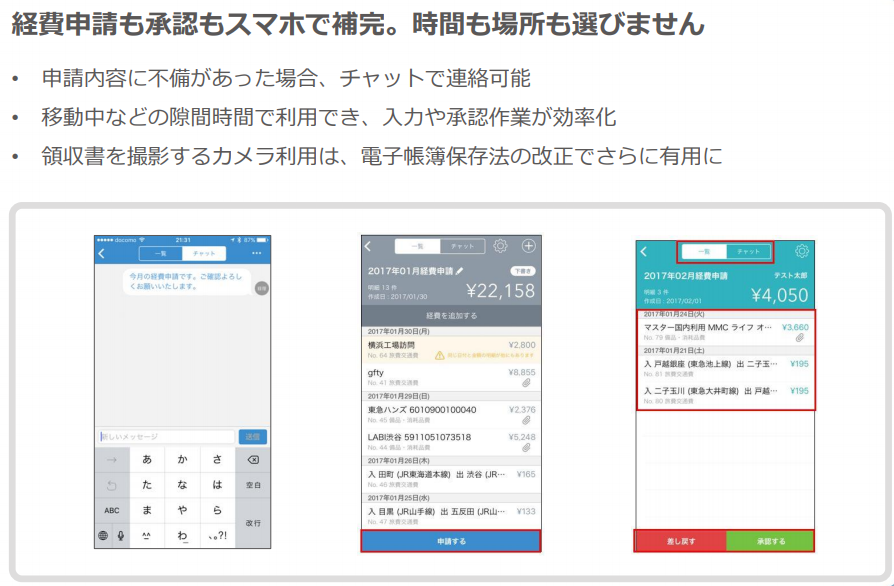The width and height of the screenshot is (894, 586).
Task: Tap the microphone dictation key
Action: click(x=121, y=536)
